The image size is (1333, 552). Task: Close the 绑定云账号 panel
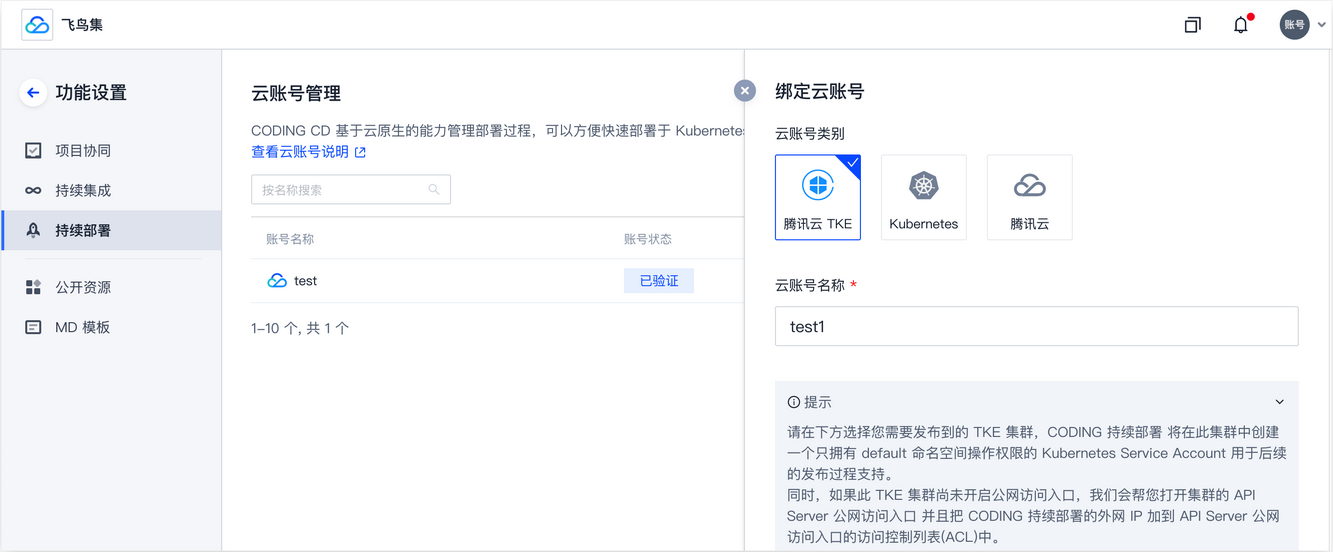point(745,91)
